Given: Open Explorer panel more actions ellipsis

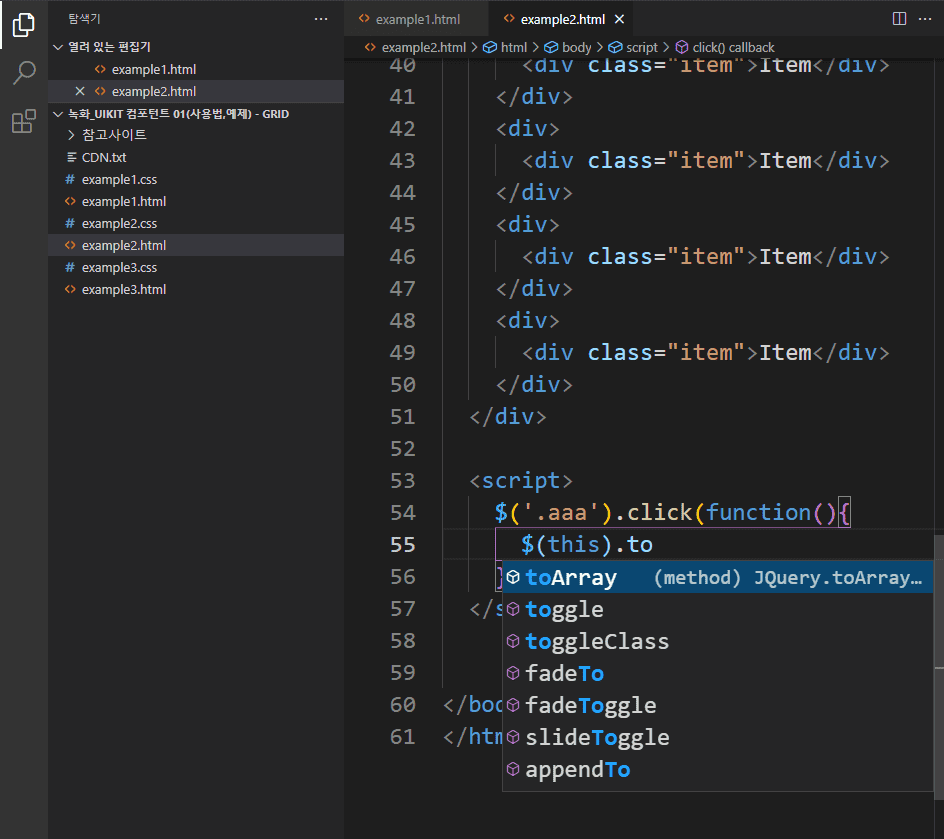Looking at the screenshot, I should click(x=320, y=19).
